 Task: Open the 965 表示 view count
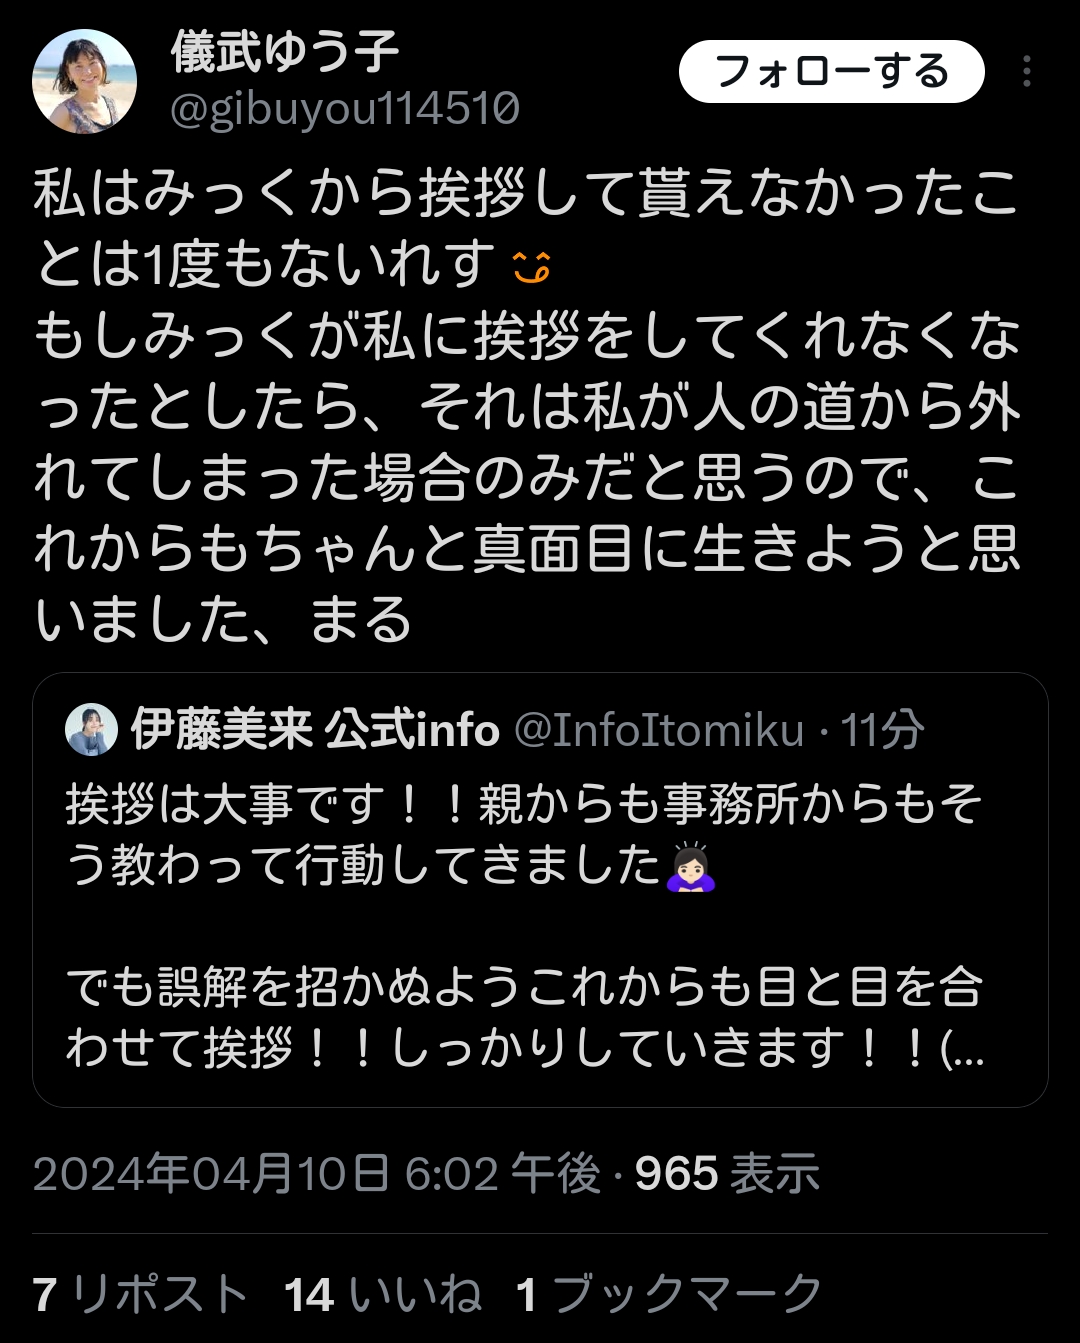(727, 1174)
